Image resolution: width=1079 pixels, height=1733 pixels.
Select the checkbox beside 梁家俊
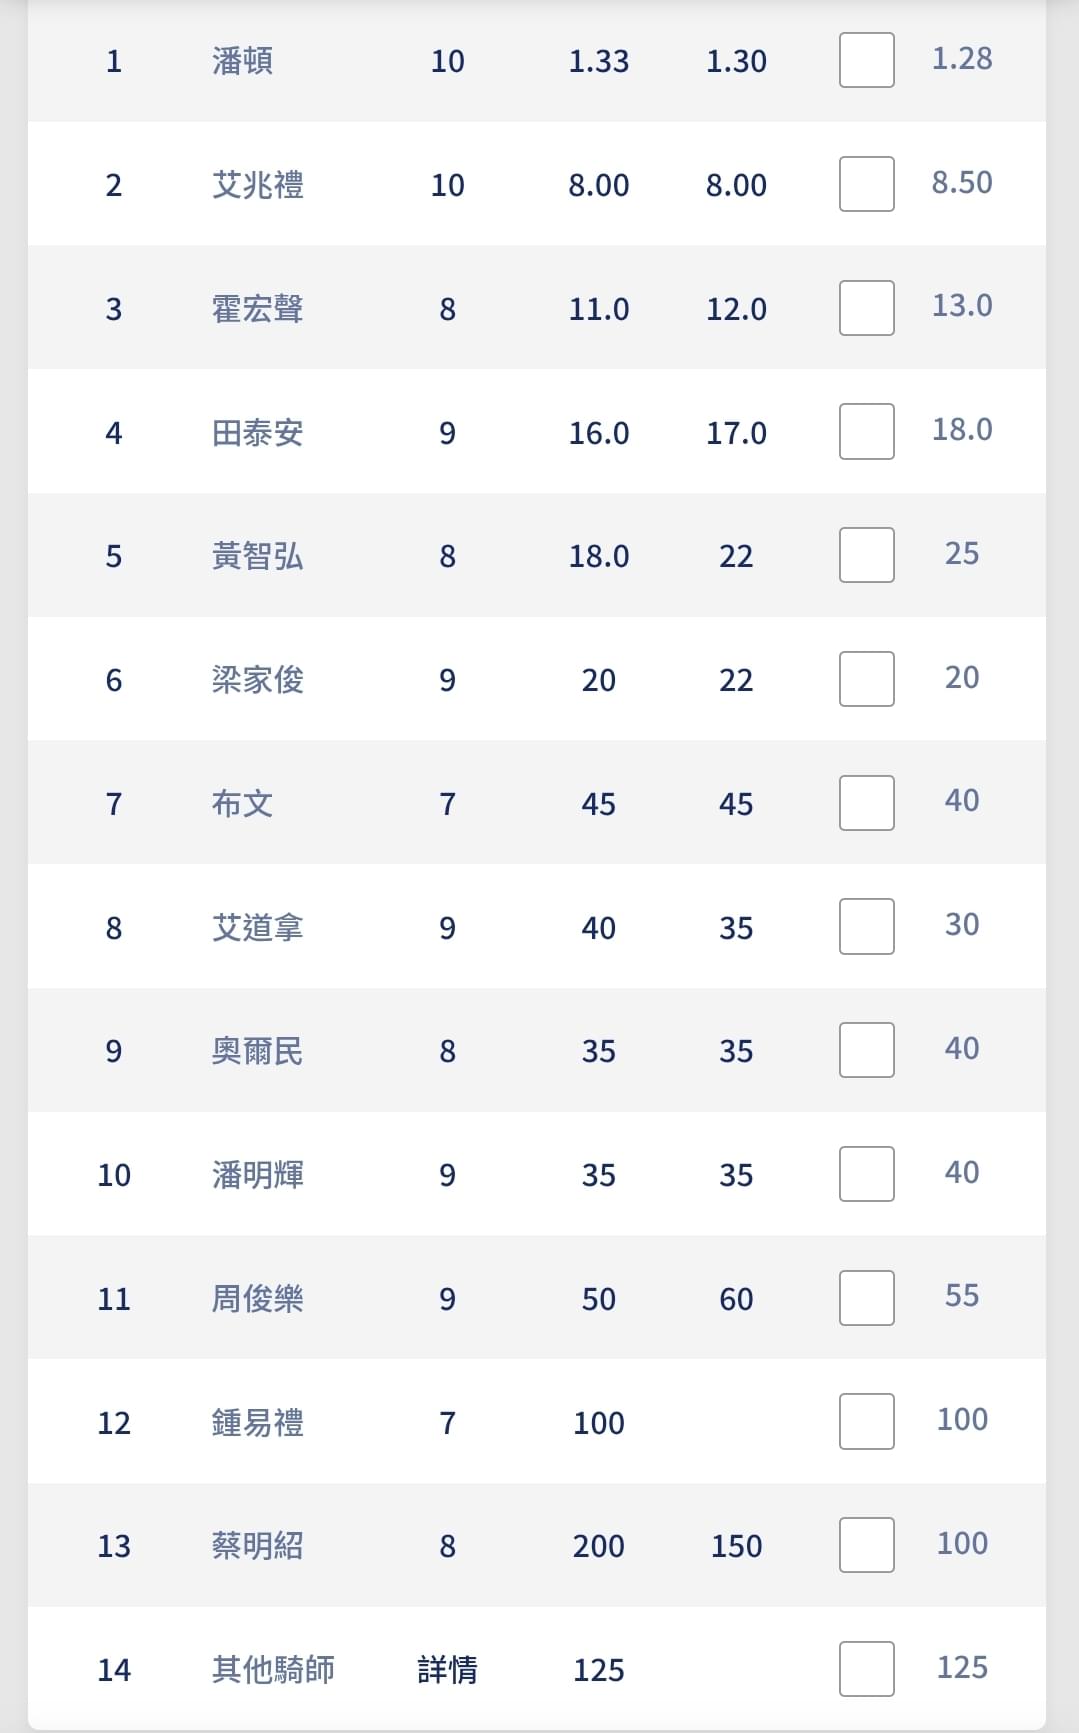point(866,679)
